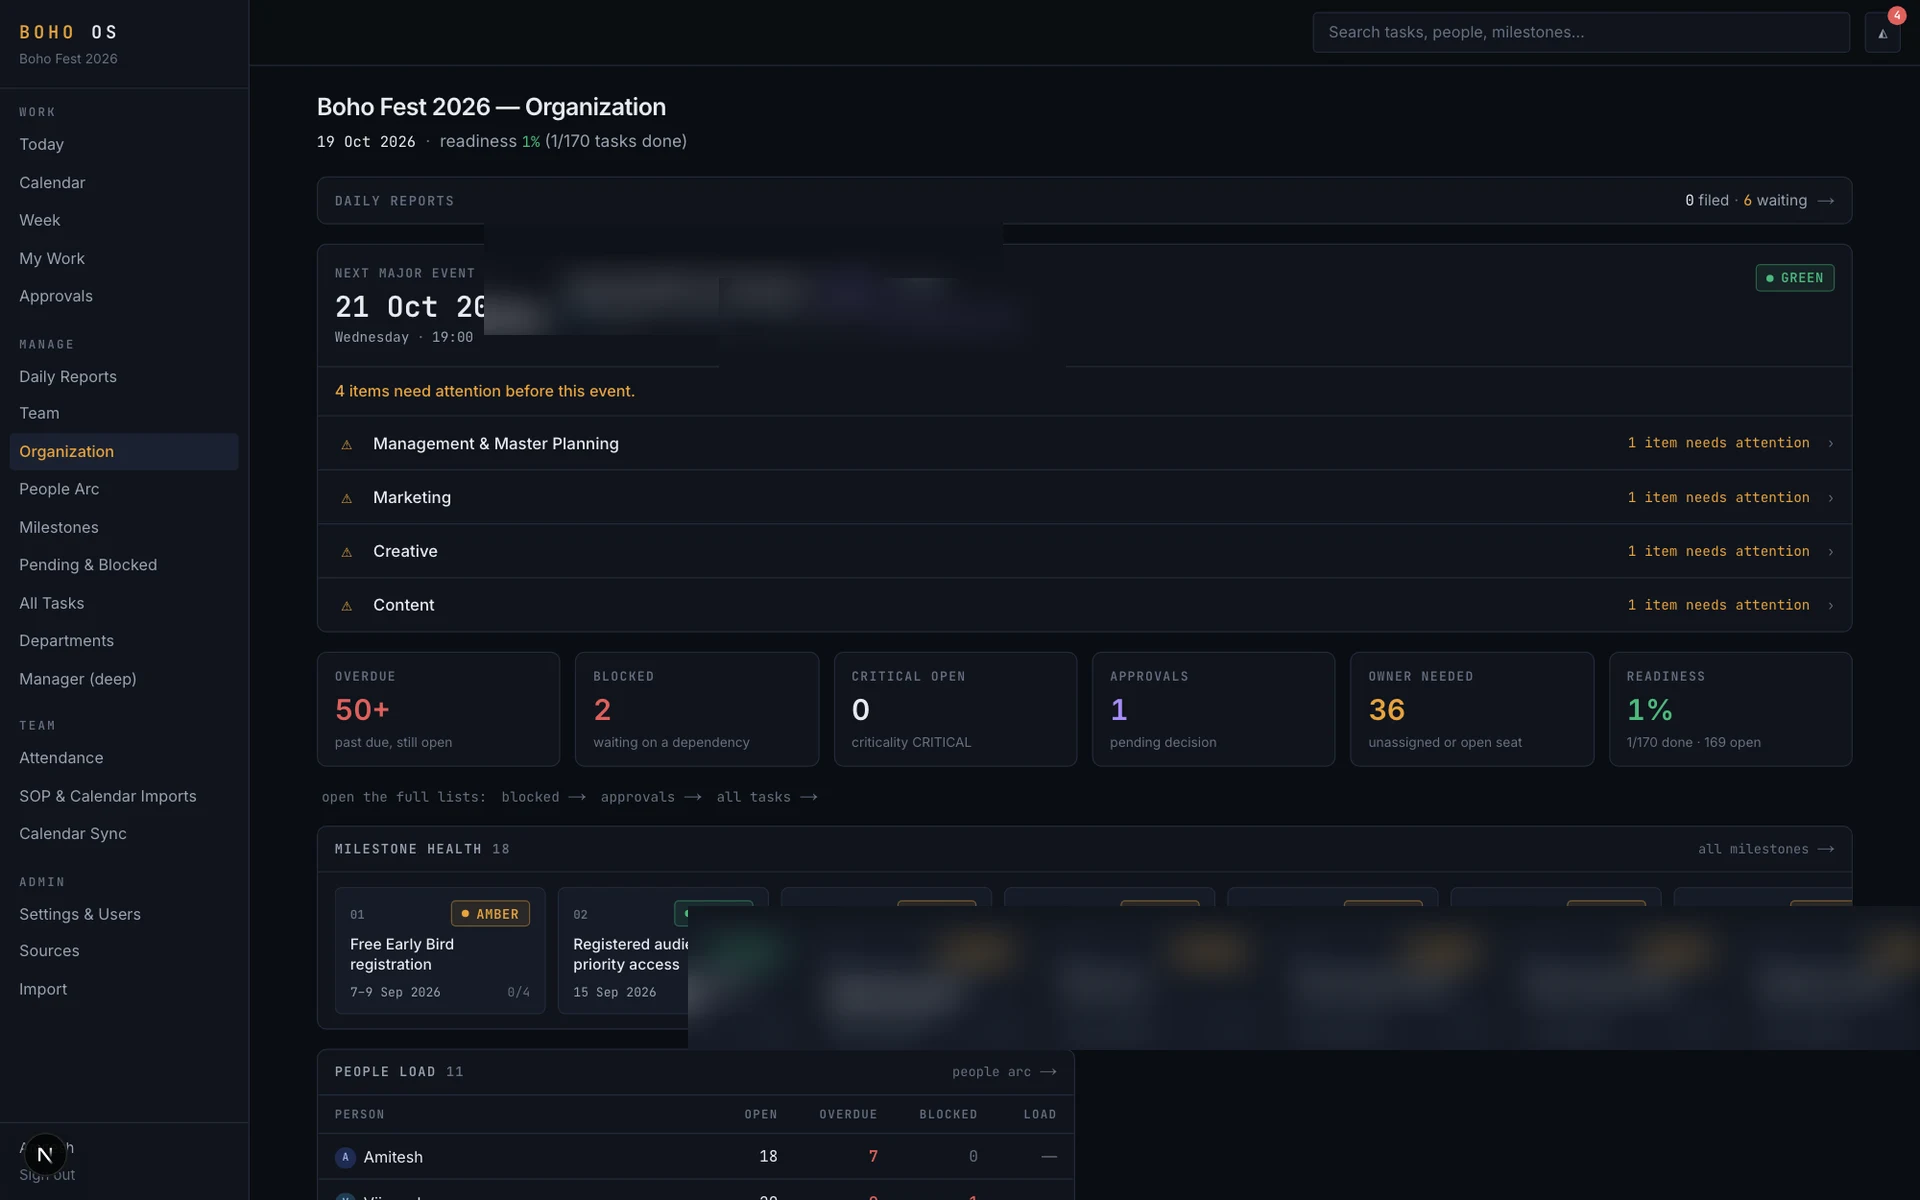
Task: Open the Free Early Bird registration milestone card
Action: (x=440, y=951)
